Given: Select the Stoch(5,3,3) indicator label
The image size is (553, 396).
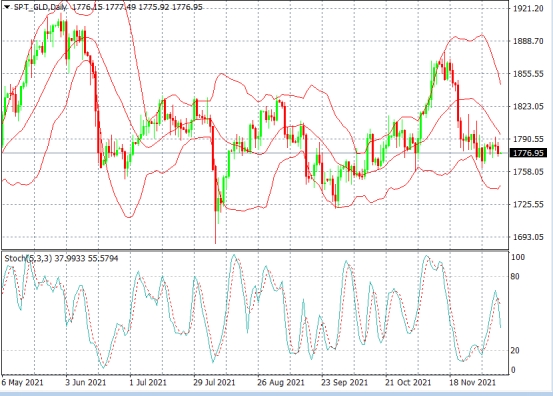Looking at the screenshot, I should click(28, 258).
